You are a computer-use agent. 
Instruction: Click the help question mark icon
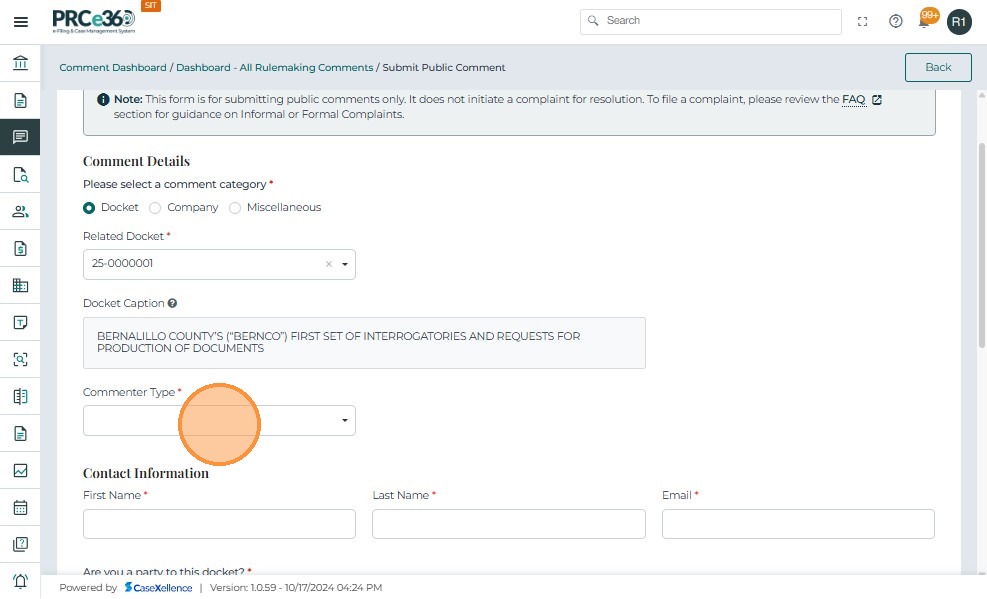coord(896,21)
